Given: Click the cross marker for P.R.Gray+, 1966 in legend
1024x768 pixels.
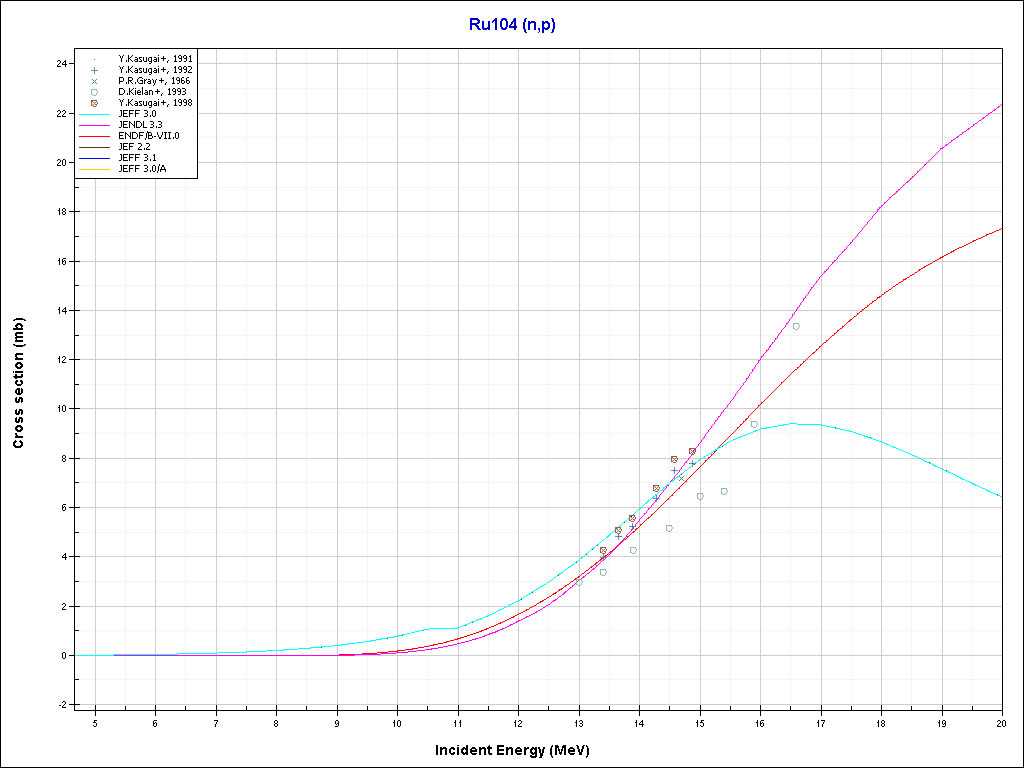Looking at the screenshot, I should 94,81.
